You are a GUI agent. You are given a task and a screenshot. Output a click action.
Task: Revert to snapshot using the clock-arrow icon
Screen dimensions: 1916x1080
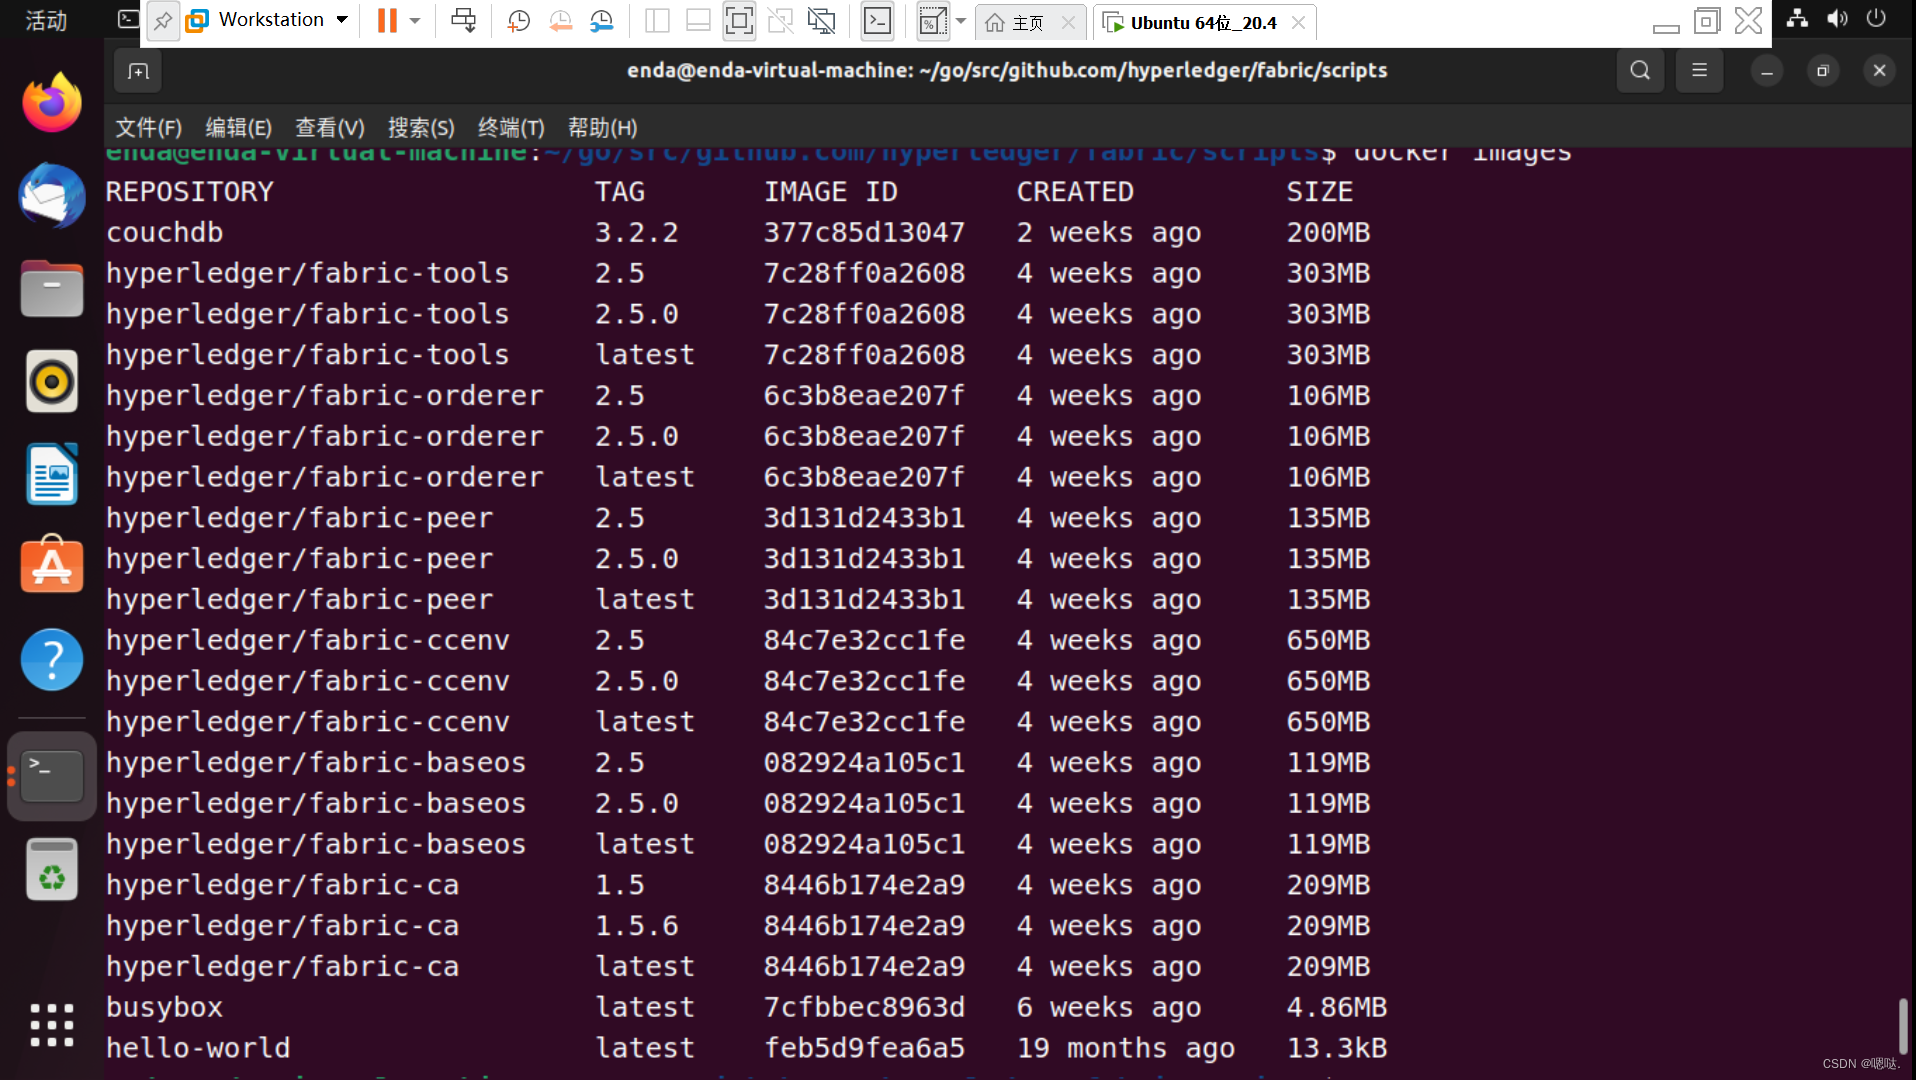(x=560, y=20)
